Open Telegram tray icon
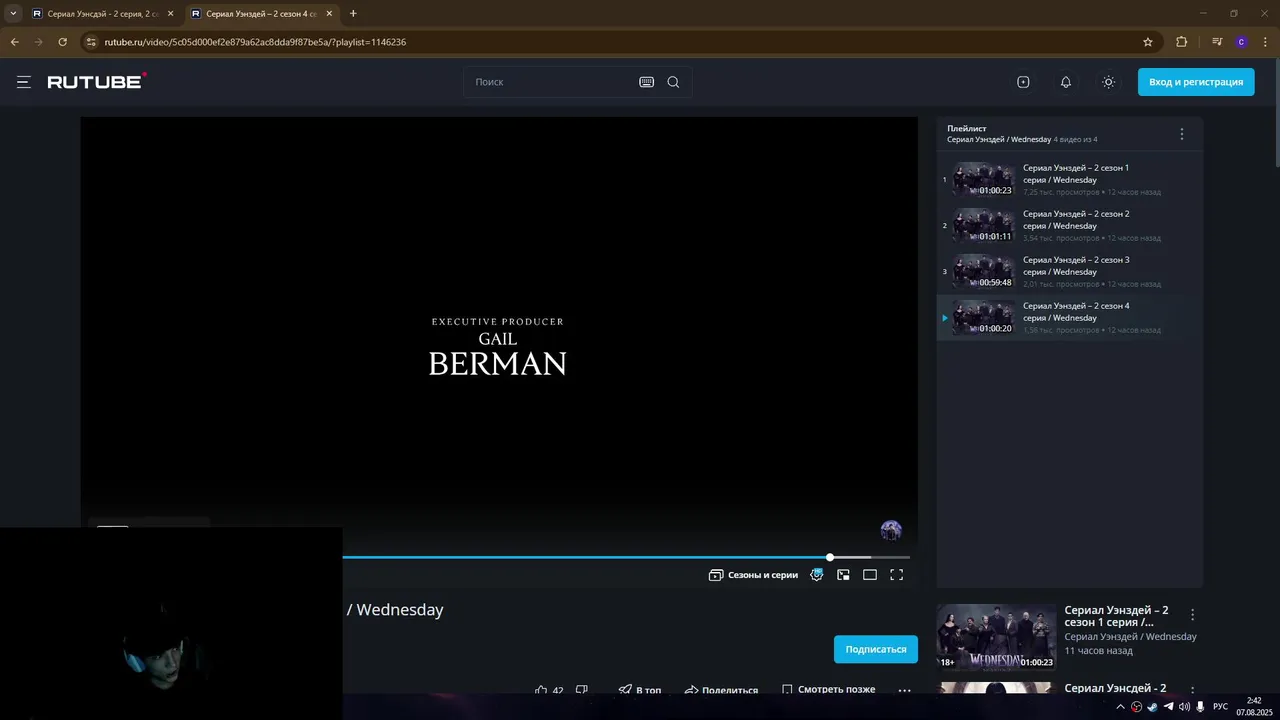The height and width of the screenshot is (720, 1280). pos(1168,707)
